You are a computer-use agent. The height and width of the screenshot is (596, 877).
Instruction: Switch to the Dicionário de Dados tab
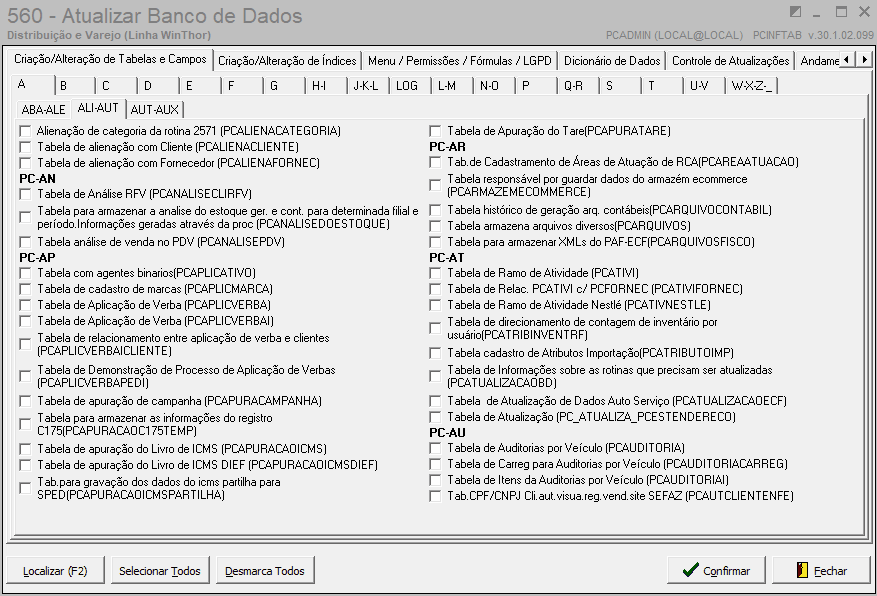pos(612,61)
